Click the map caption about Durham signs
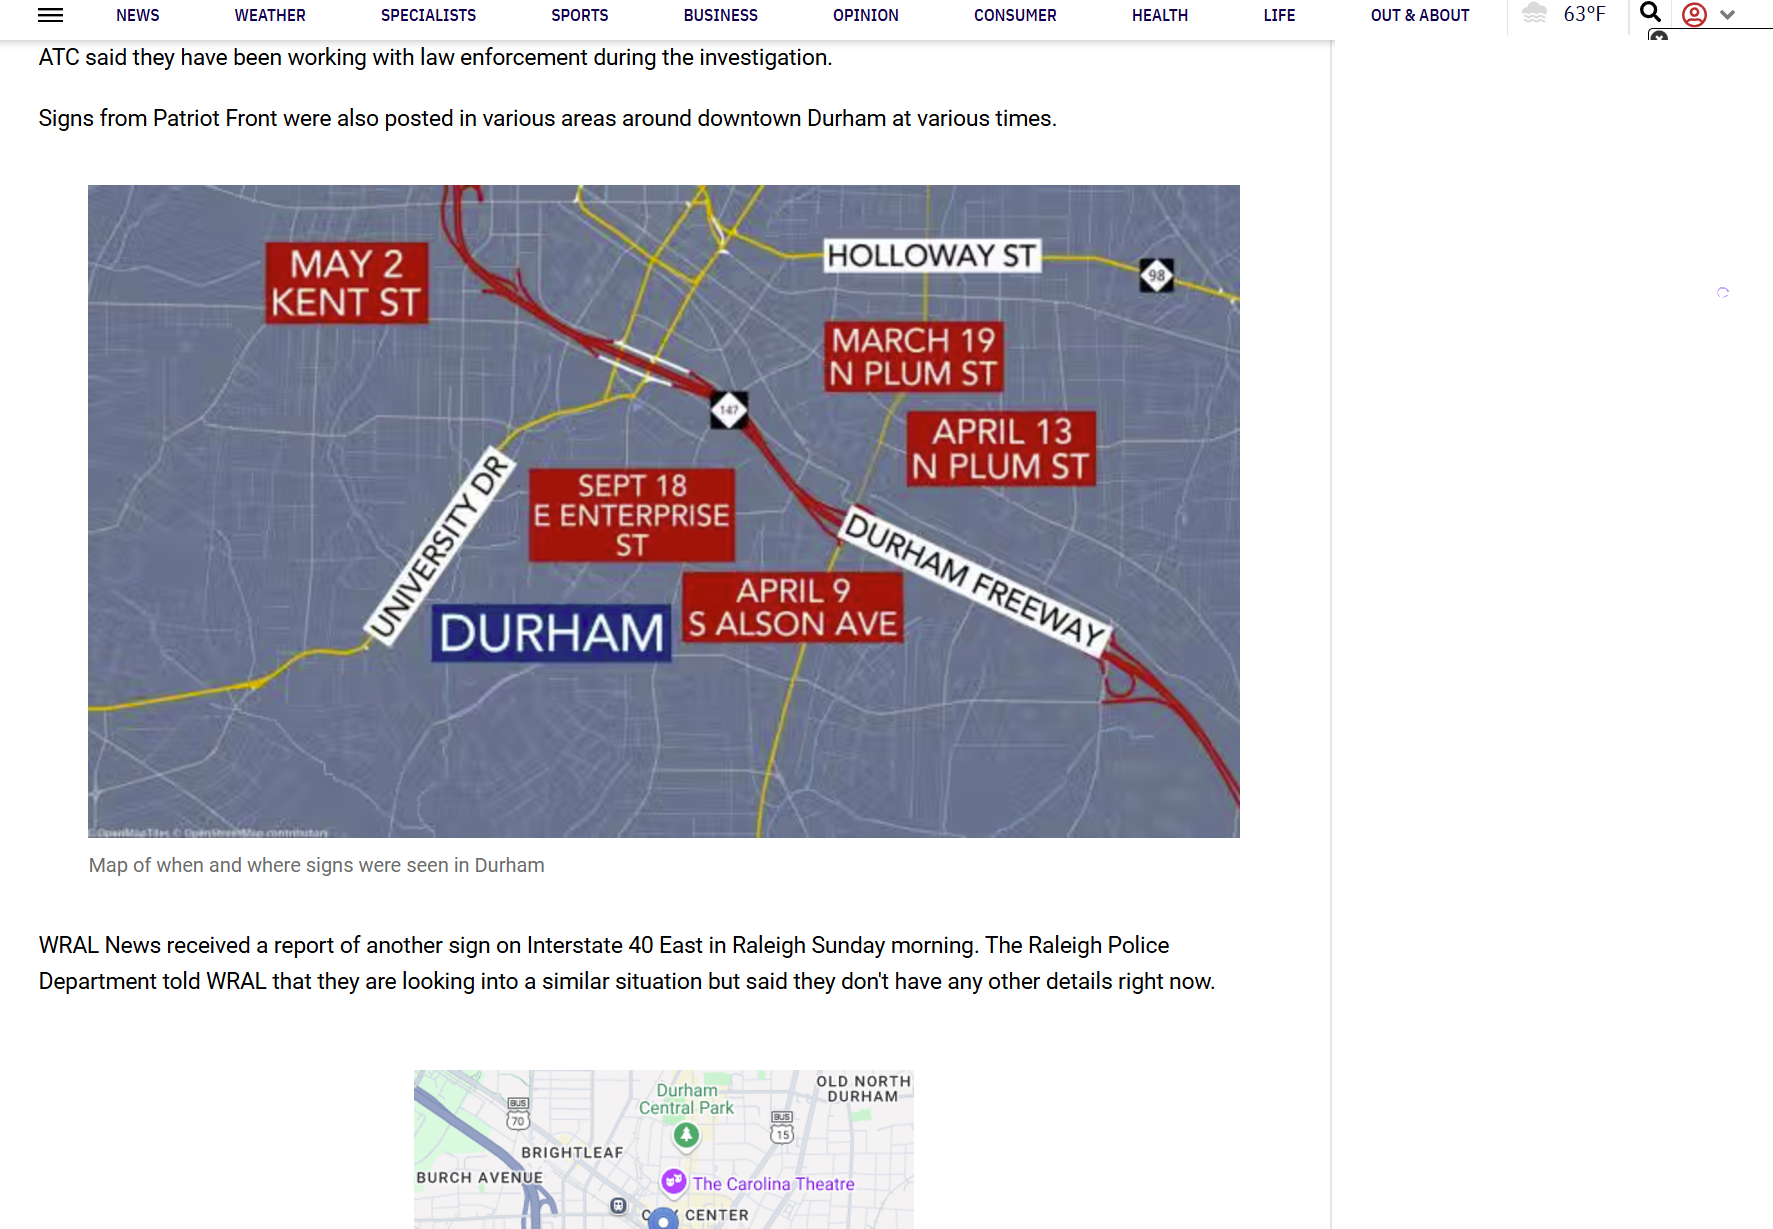The height and width of the screenshot is (1229, 1773). pyautogui.click(x=316, y=865)
